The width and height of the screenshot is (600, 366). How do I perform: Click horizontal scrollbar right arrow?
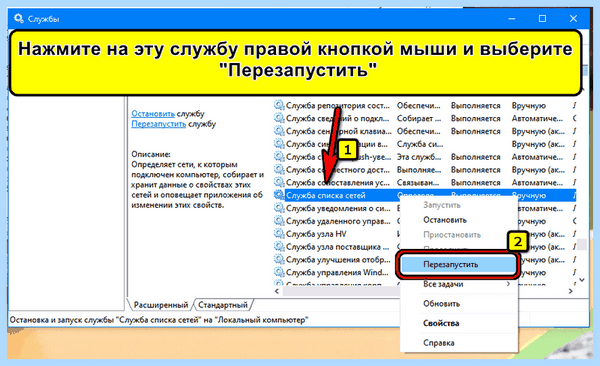click(570, 291)
